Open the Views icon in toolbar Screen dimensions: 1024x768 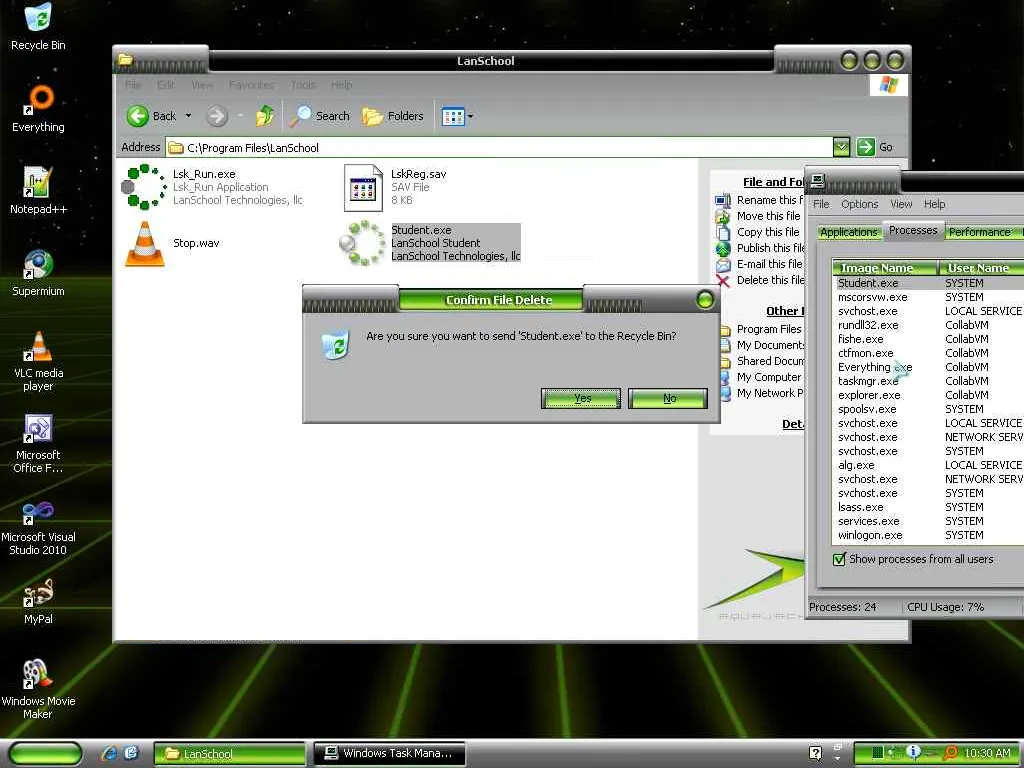click(453, 117)
